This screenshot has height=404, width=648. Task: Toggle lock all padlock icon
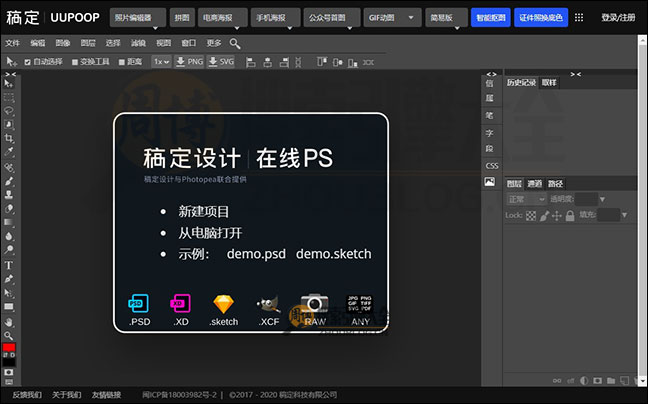point(570,216)
